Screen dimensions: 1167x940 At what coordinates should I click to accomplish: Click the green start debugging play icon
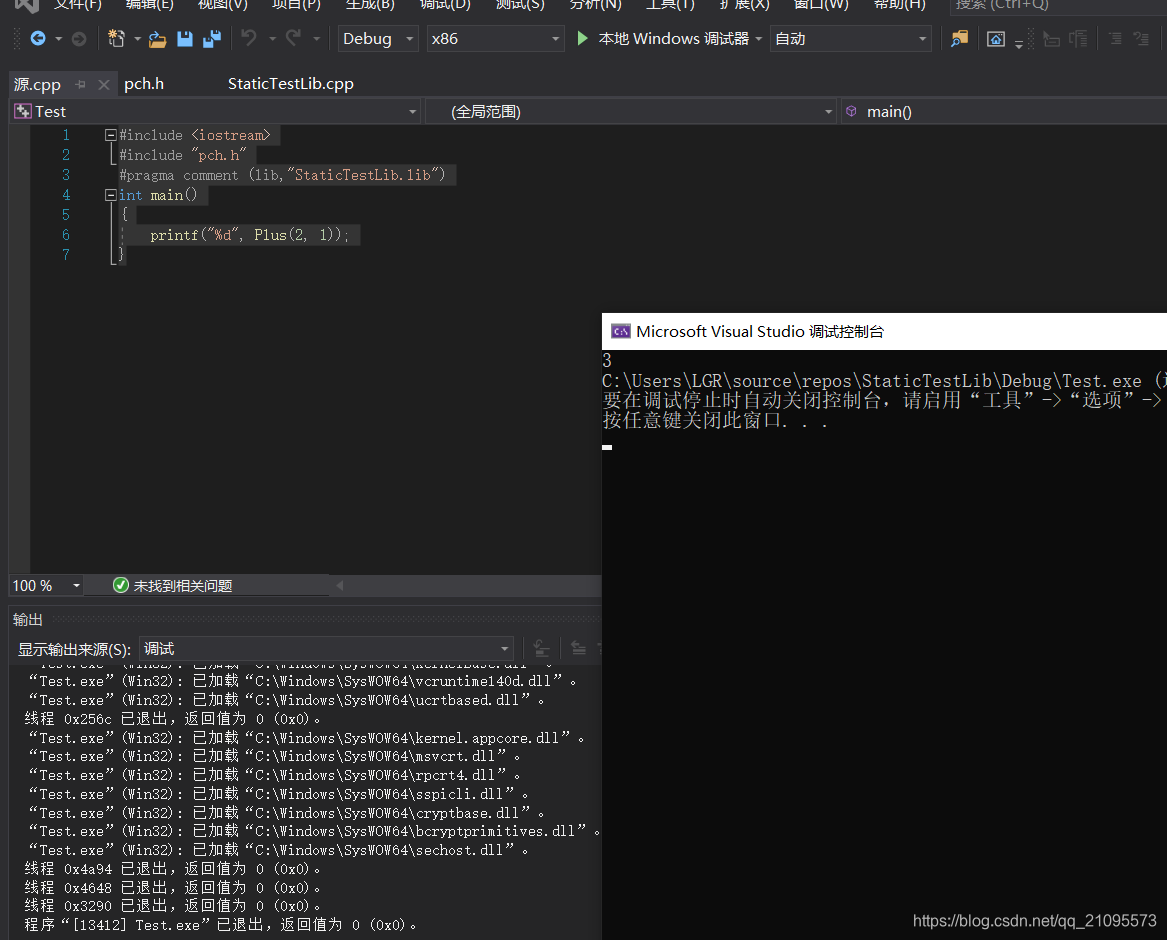(583, 38)
